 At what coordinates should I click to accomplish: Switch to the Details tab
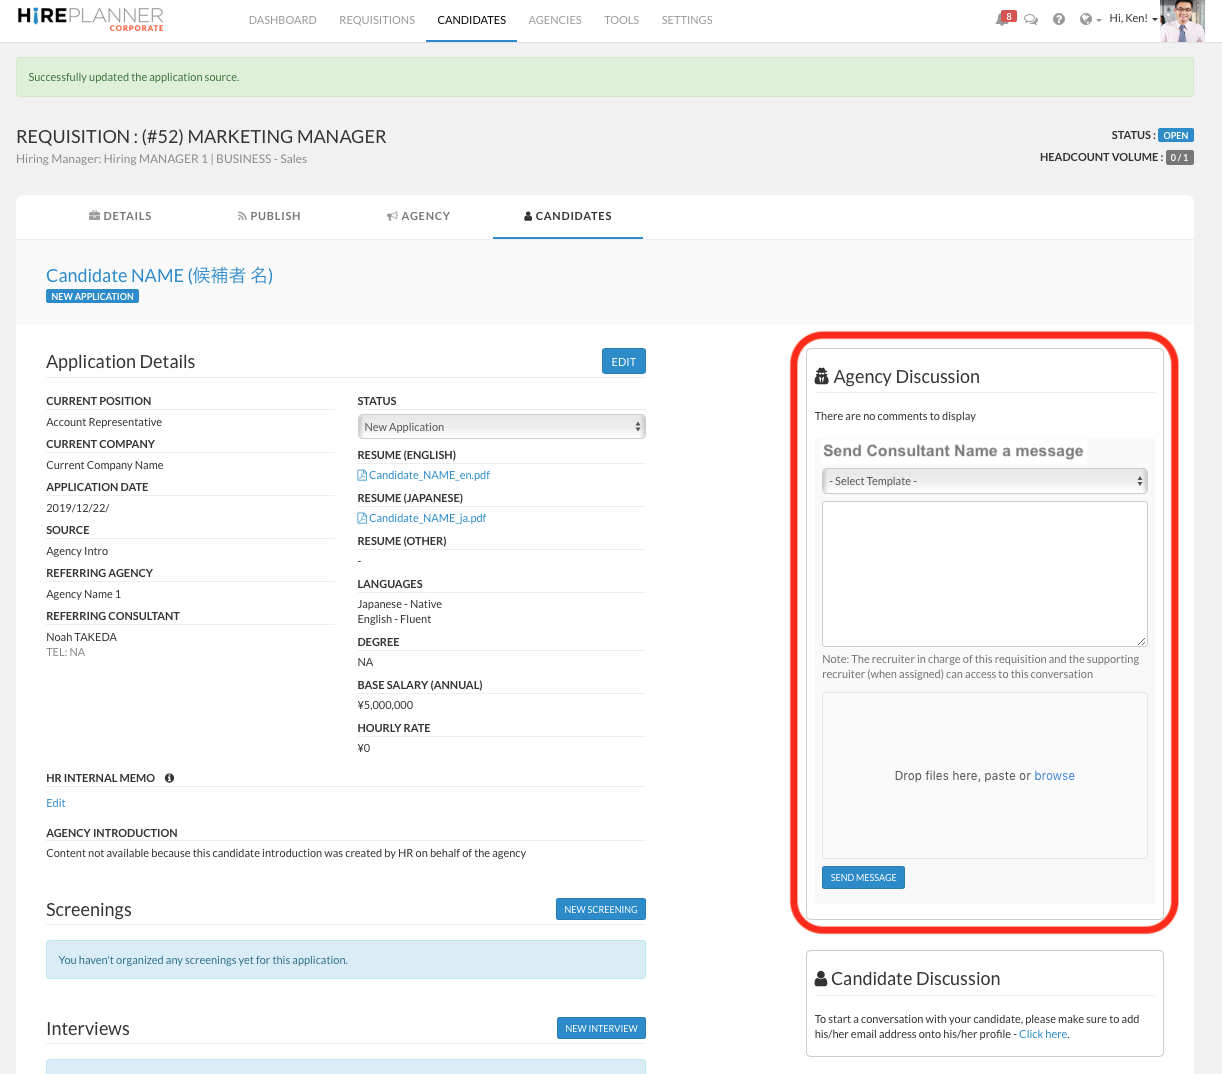(120, 216)
